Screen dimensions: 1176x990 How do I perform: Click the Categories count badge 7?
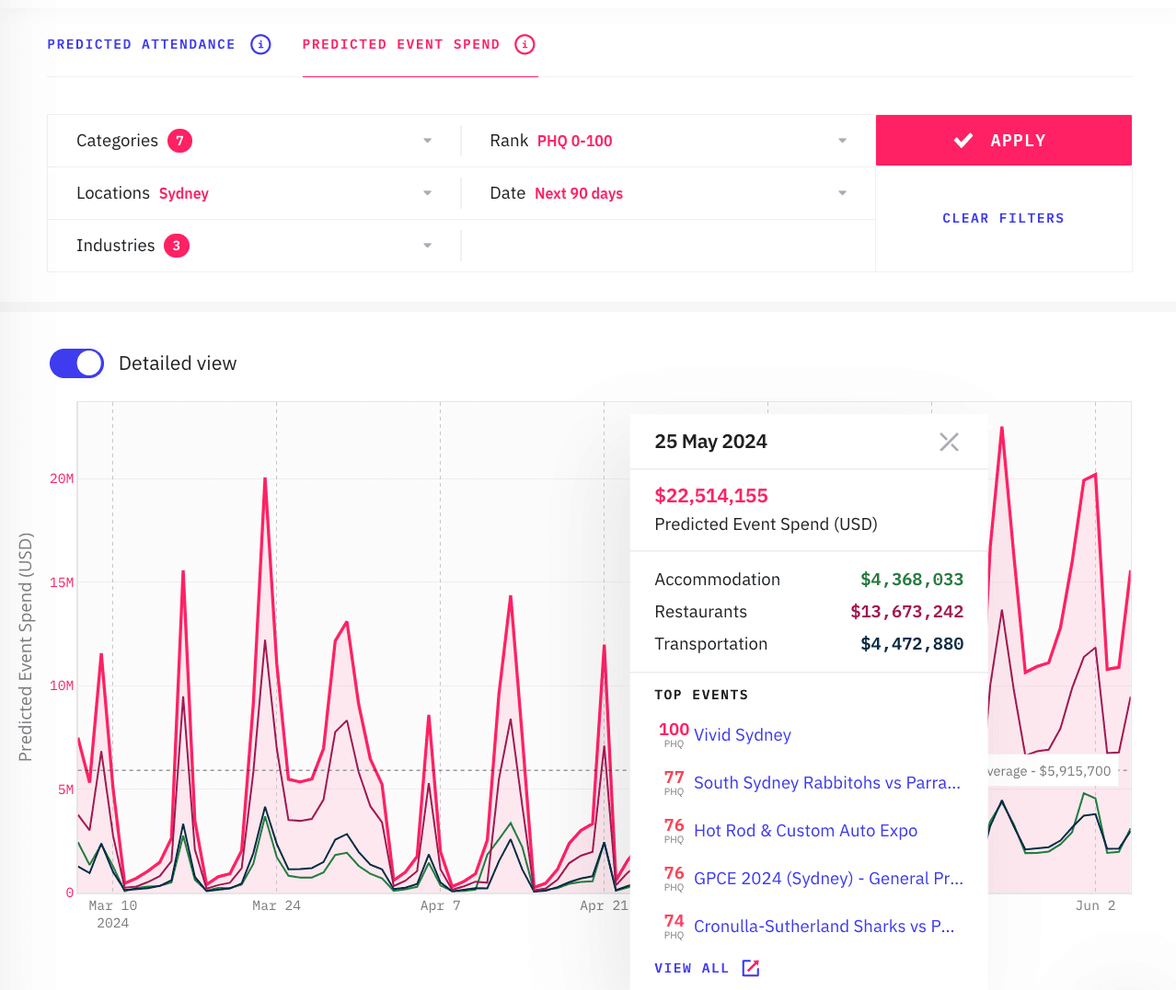click(x=180, y=141)
